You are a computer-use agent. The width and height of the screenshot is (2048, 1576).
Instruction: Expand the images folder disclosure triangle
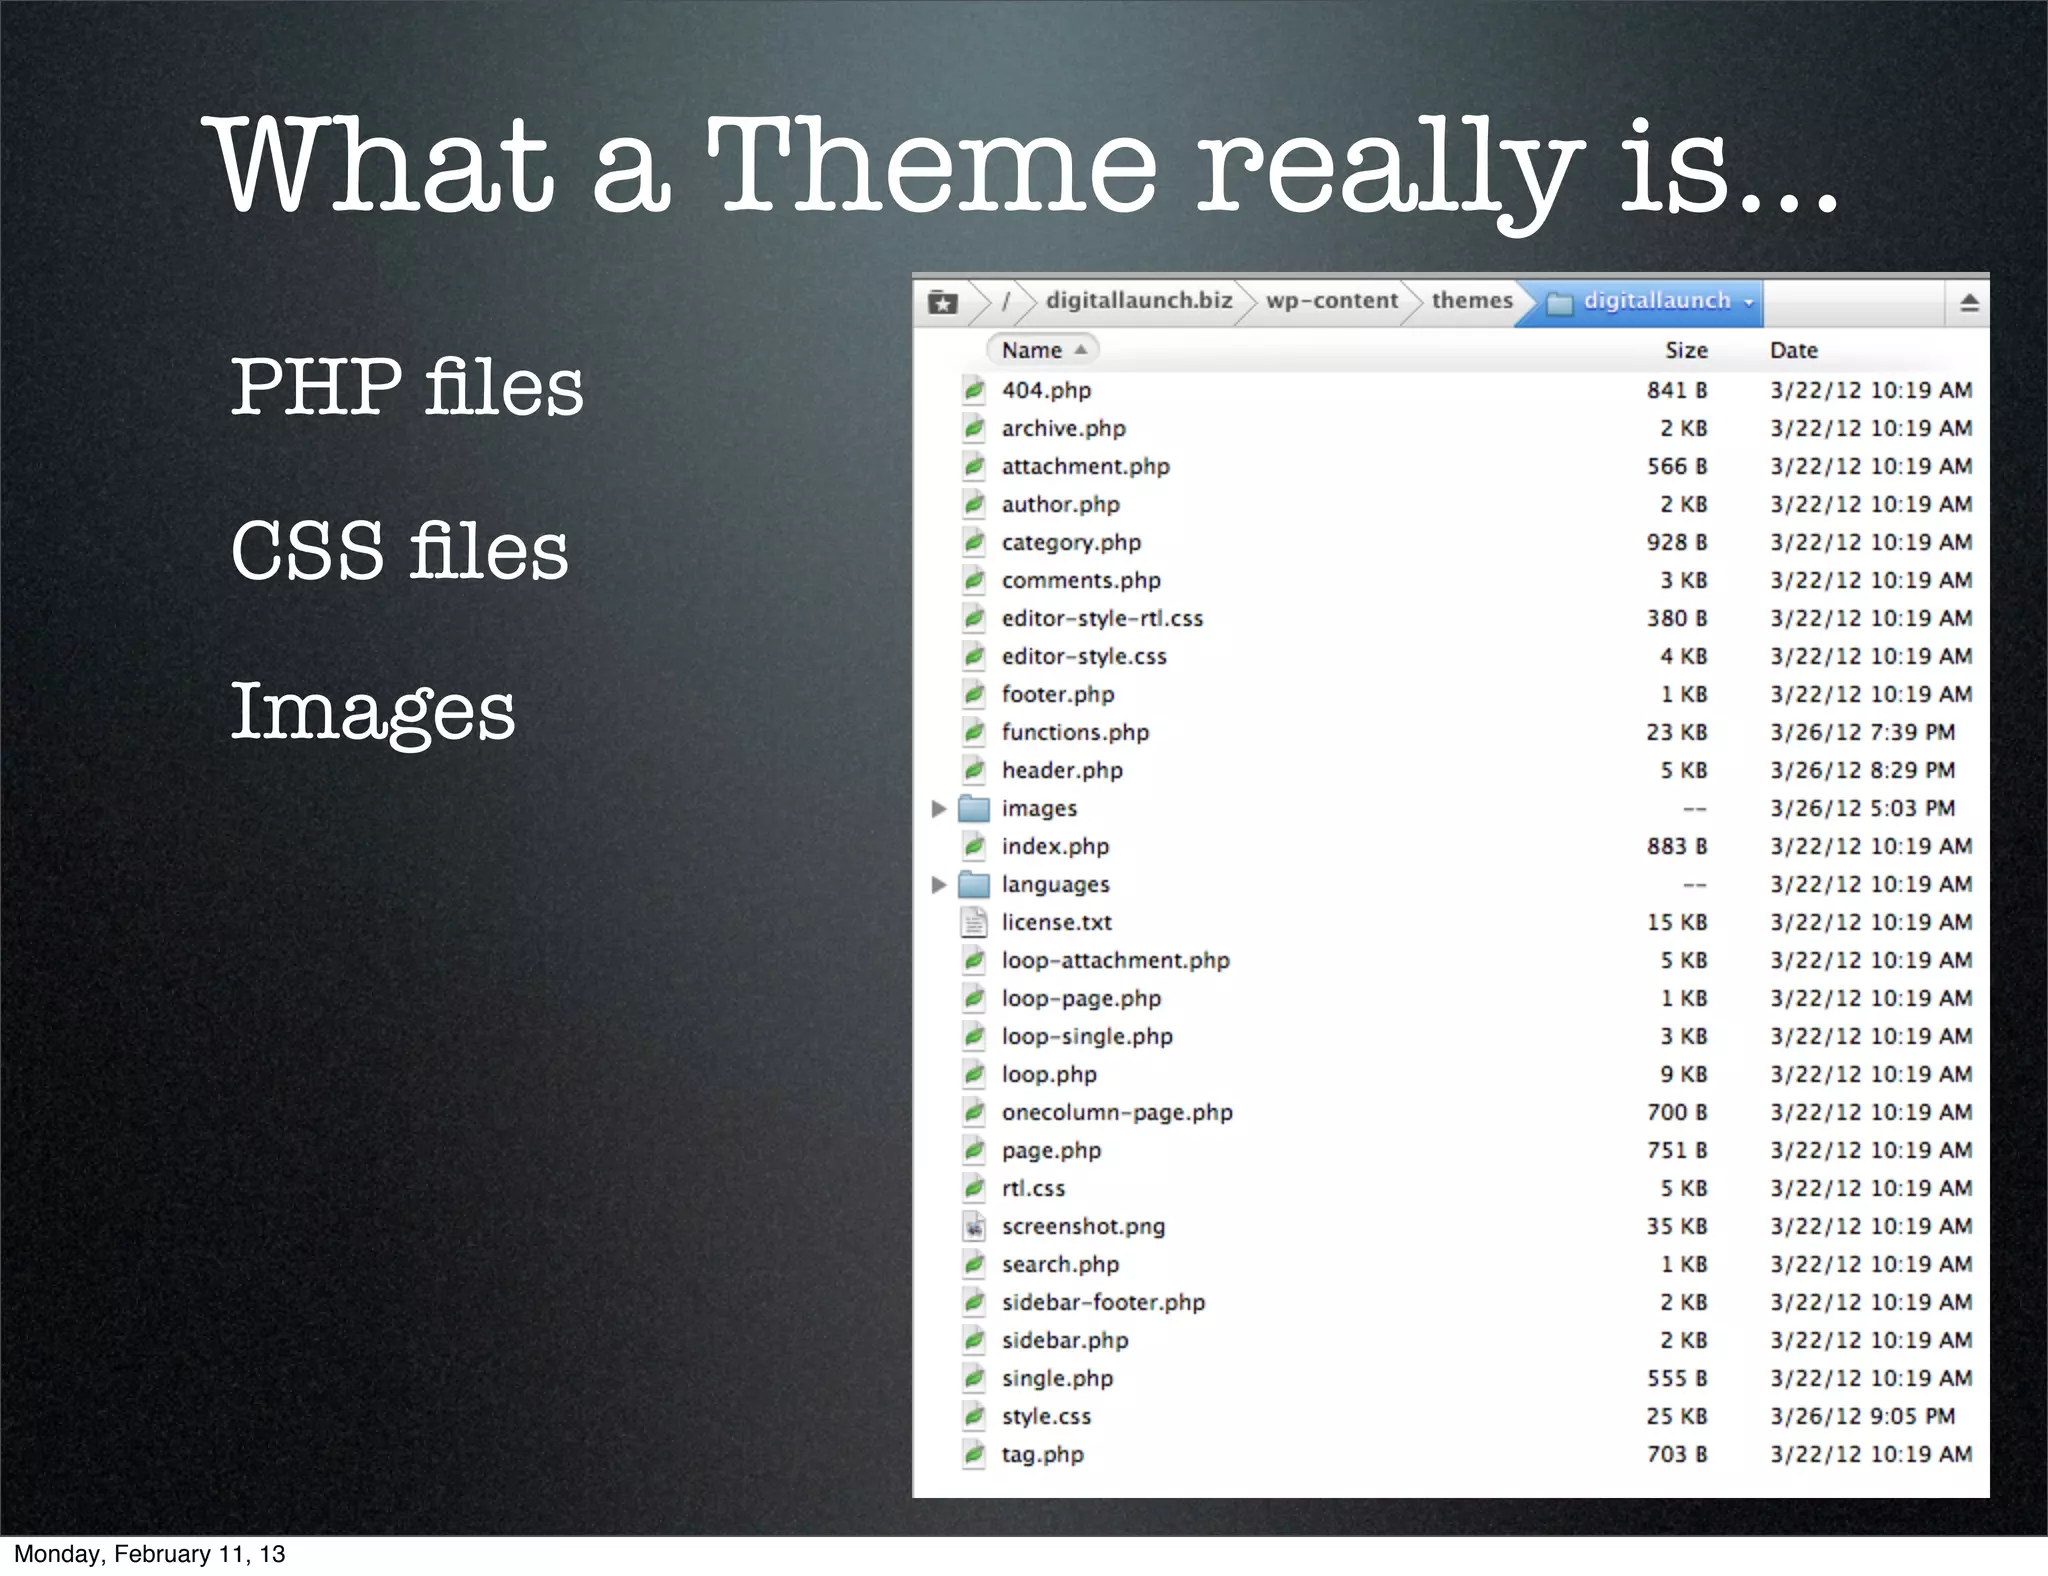coord(938,808)
